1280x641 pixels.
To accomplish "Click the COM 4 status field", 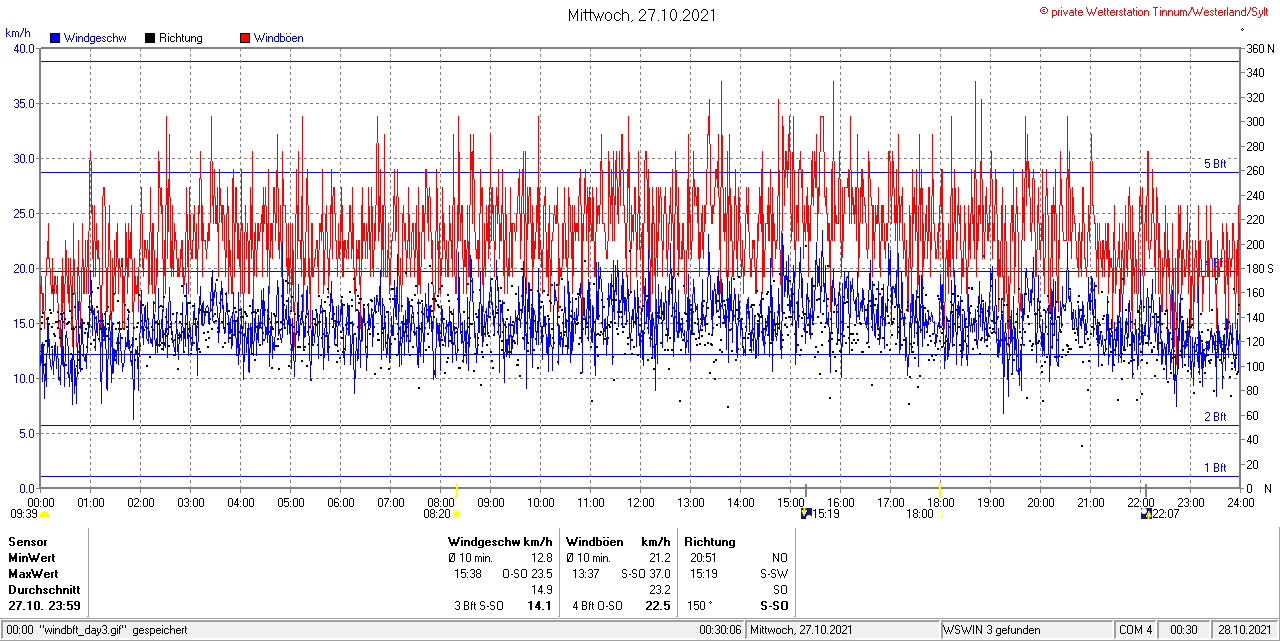I will tap(1136, 630).
